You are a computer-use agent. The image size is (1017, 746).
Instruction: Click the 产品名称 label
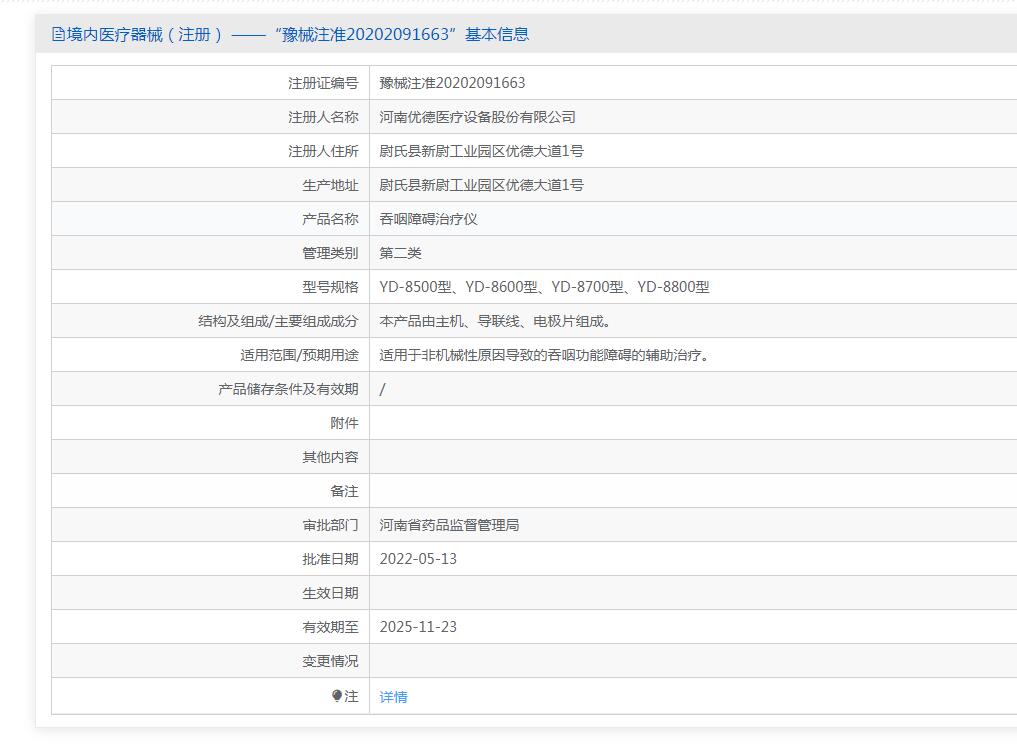coord(330,219)
